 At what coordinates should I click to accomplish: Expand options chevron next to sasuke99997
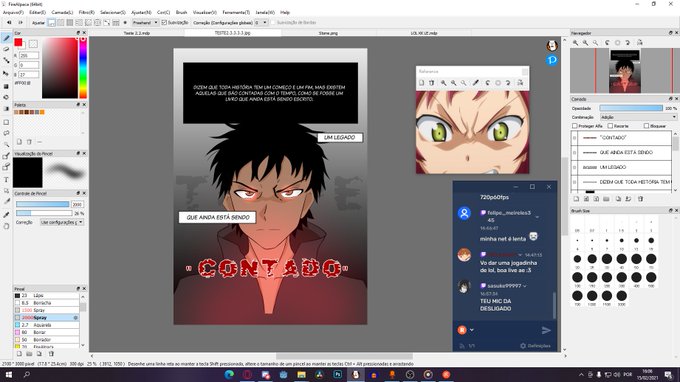(525, 286)
